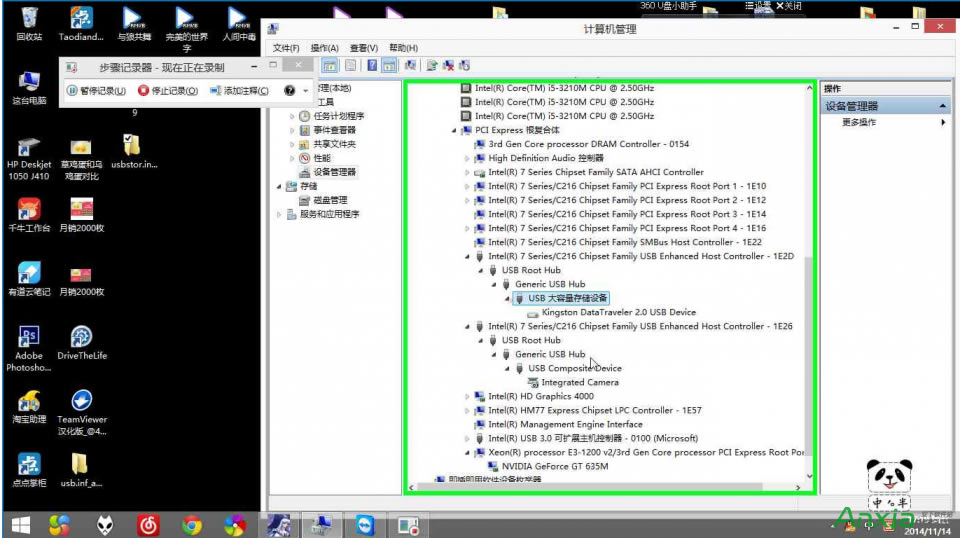Open the 查看(V) menu
960x538 pixels.
(364, 48)
